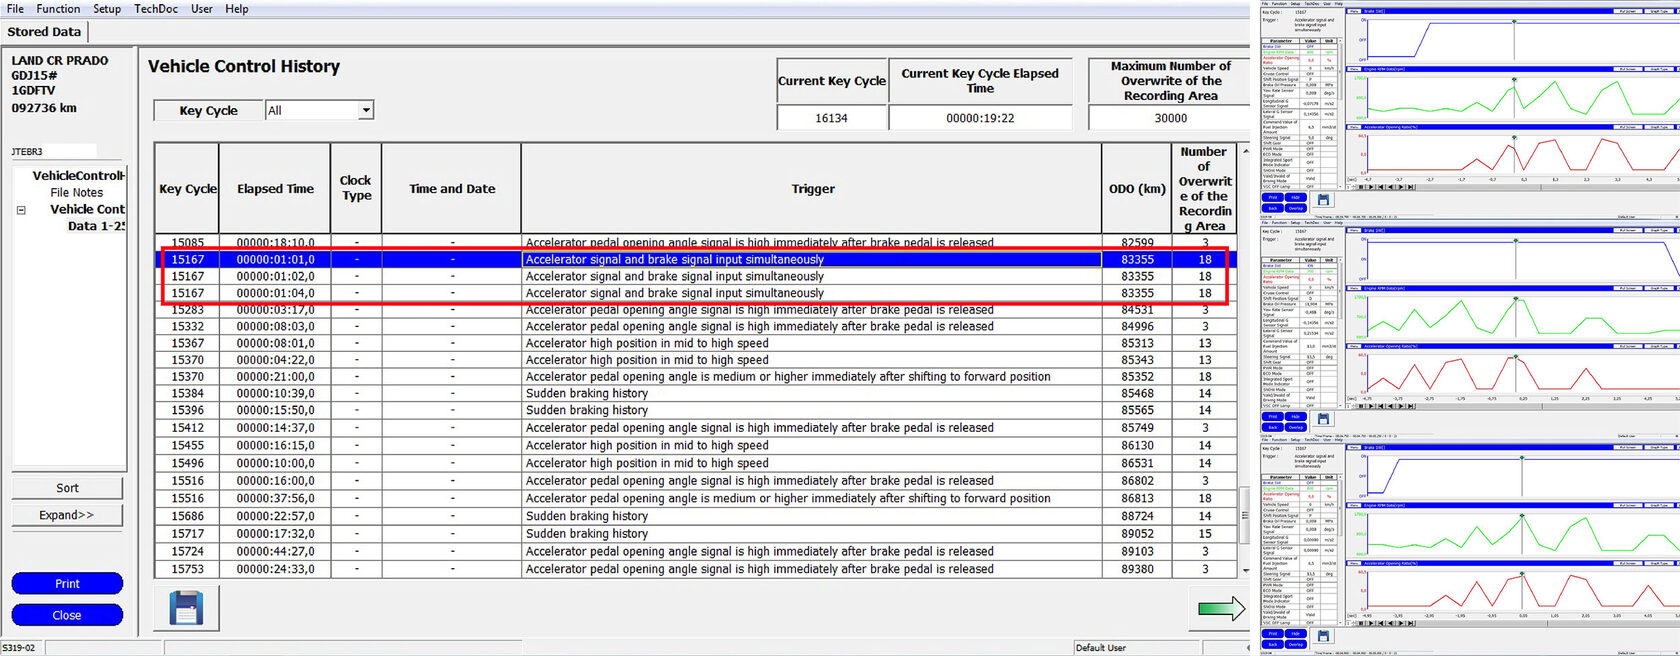Screen dimensions: 1680x656
Task: Collapse the Vehicle Control tree node
Action: coord(21,210)
